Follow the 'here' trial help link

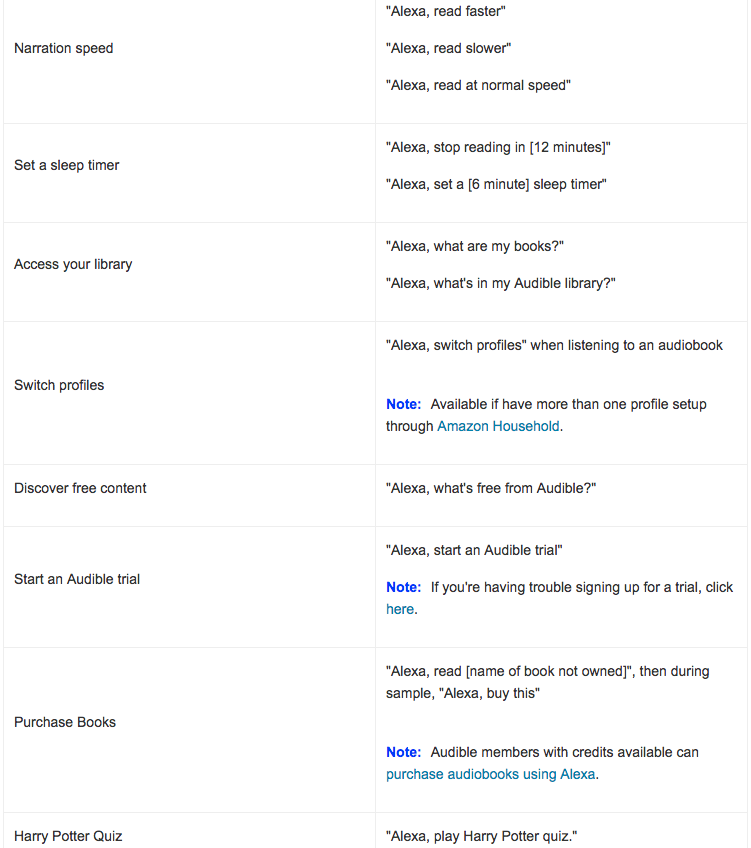click(400, 609)
